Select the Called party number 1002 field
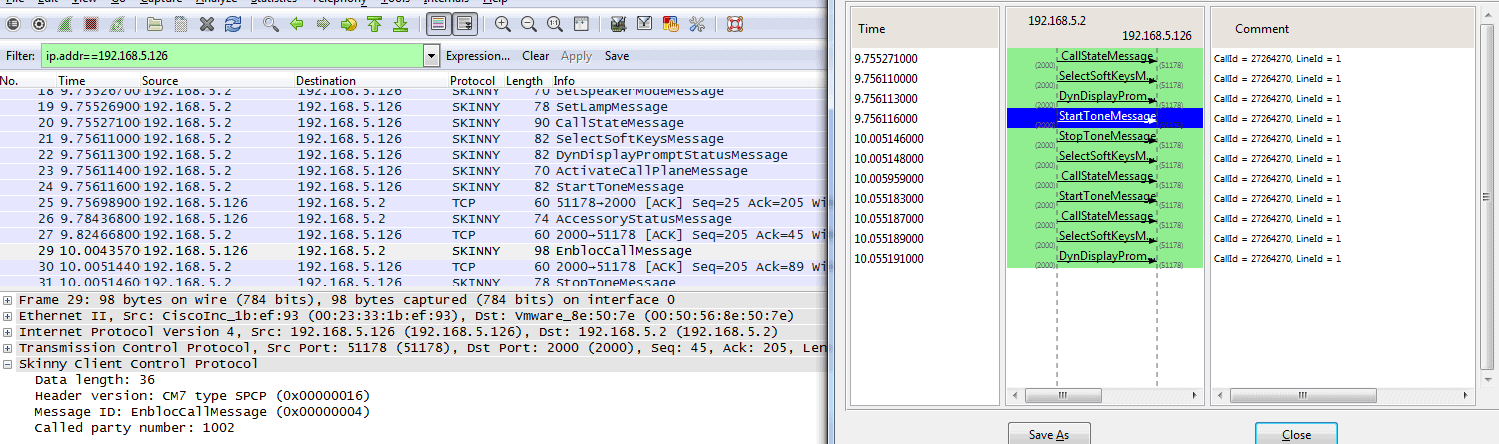This screenshot has width=1499, height=444. click(x=134, y=428)
